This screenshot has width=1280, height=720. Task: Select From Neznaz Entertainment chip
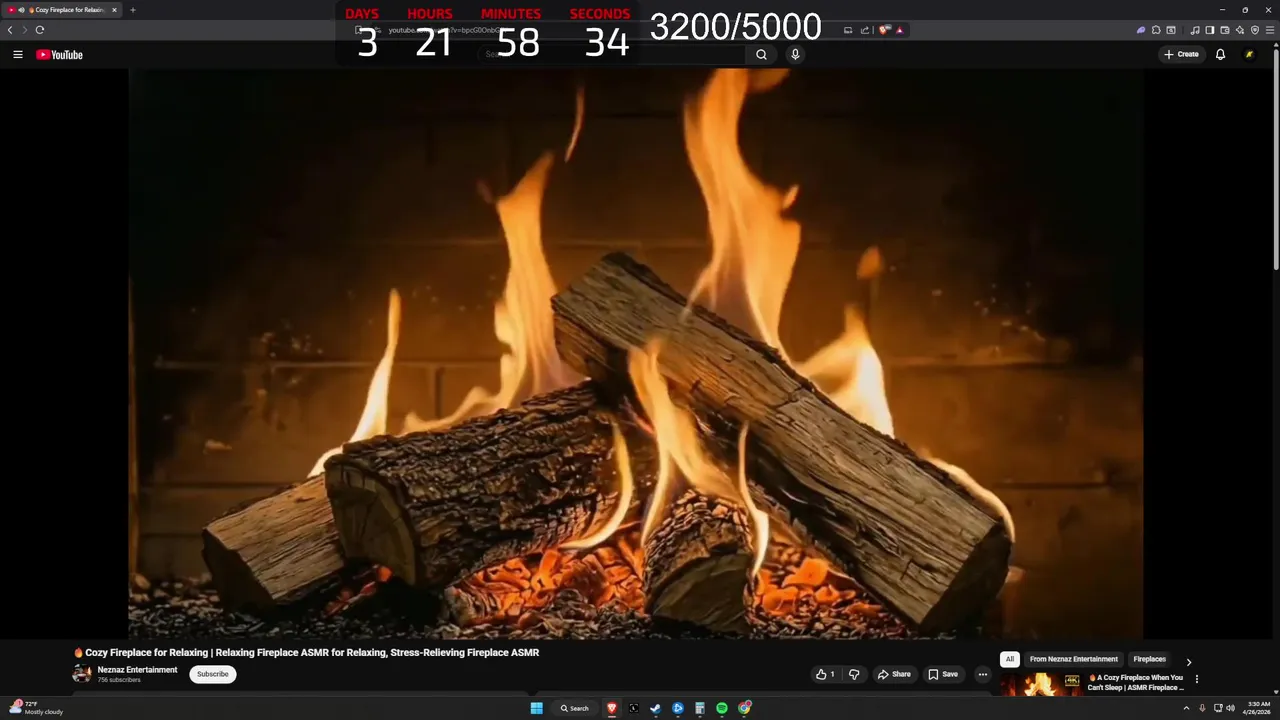(1074, 659)
